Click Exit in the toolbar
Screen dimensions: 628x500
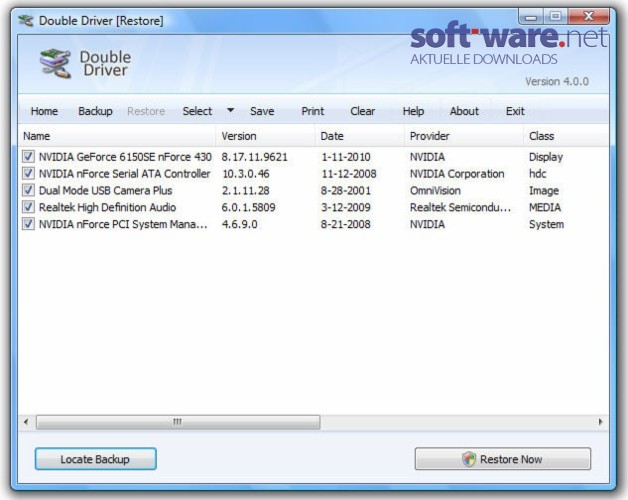[x=515, y=111]
